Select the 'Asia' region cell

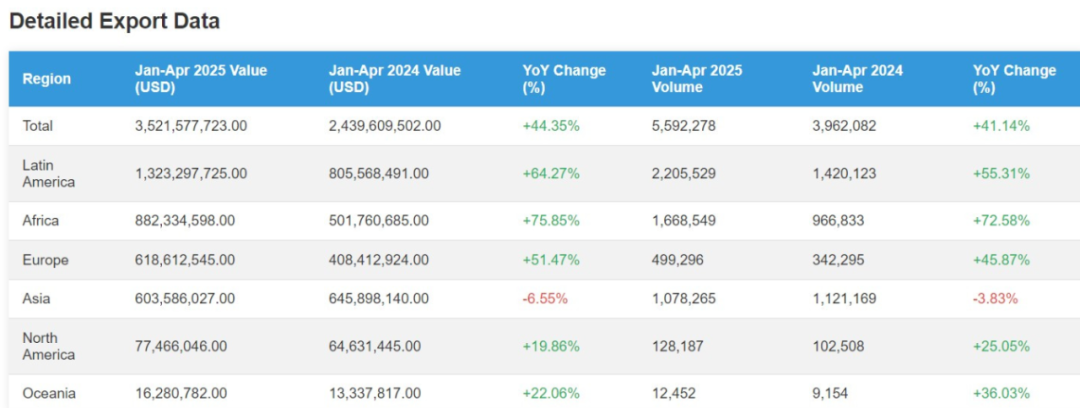pyautogui.click(x=37, y=298)
